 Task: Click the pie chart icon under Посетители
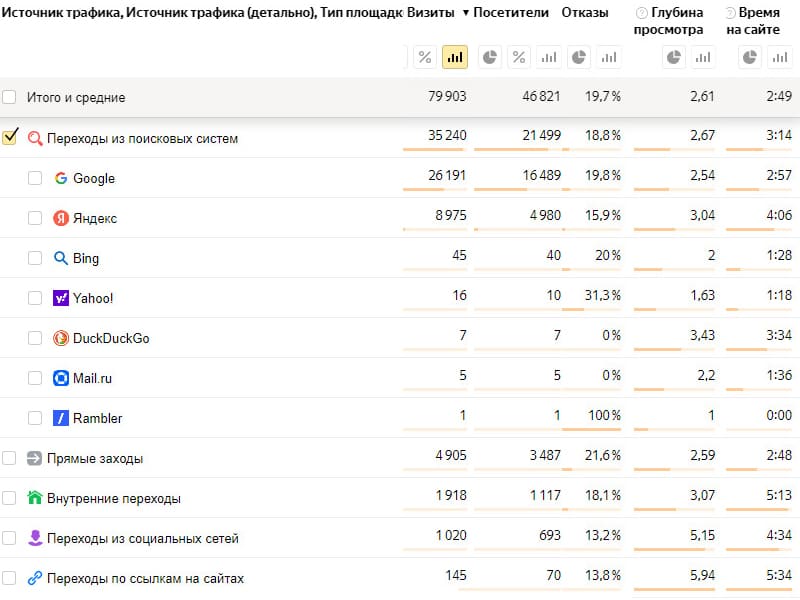[x=490, y=57]
